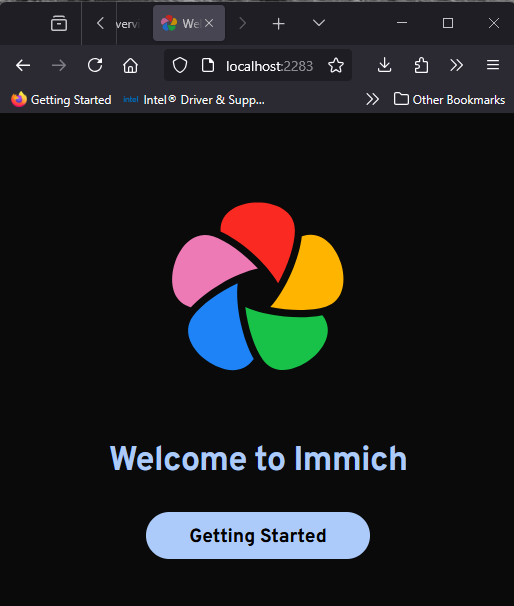
Task: Open a new tab with plus button
Action: (x=278, y=24)
